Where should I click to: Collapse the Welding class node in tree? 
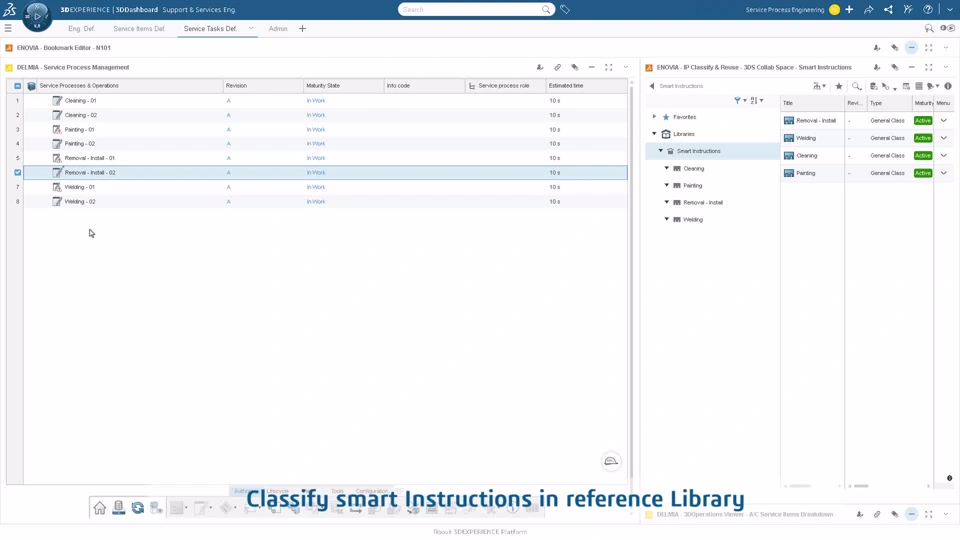coord(667,219)
